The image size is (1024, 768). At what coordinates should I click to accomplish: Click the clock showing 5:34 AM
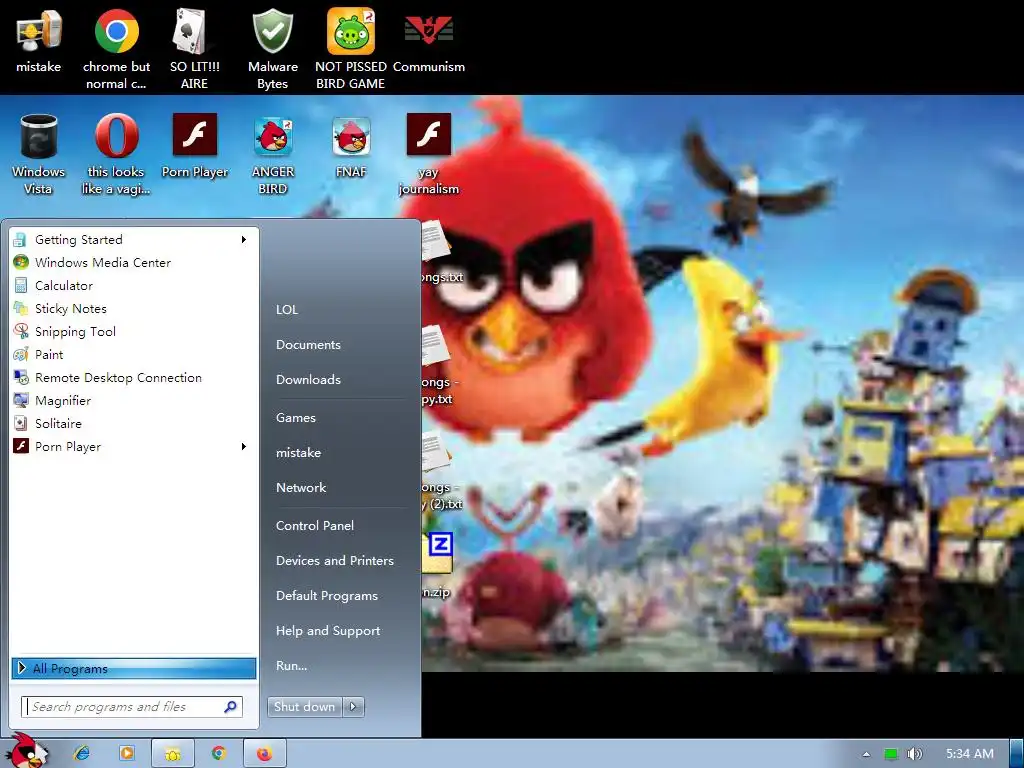pyautogui.click(x=970, y=754)
